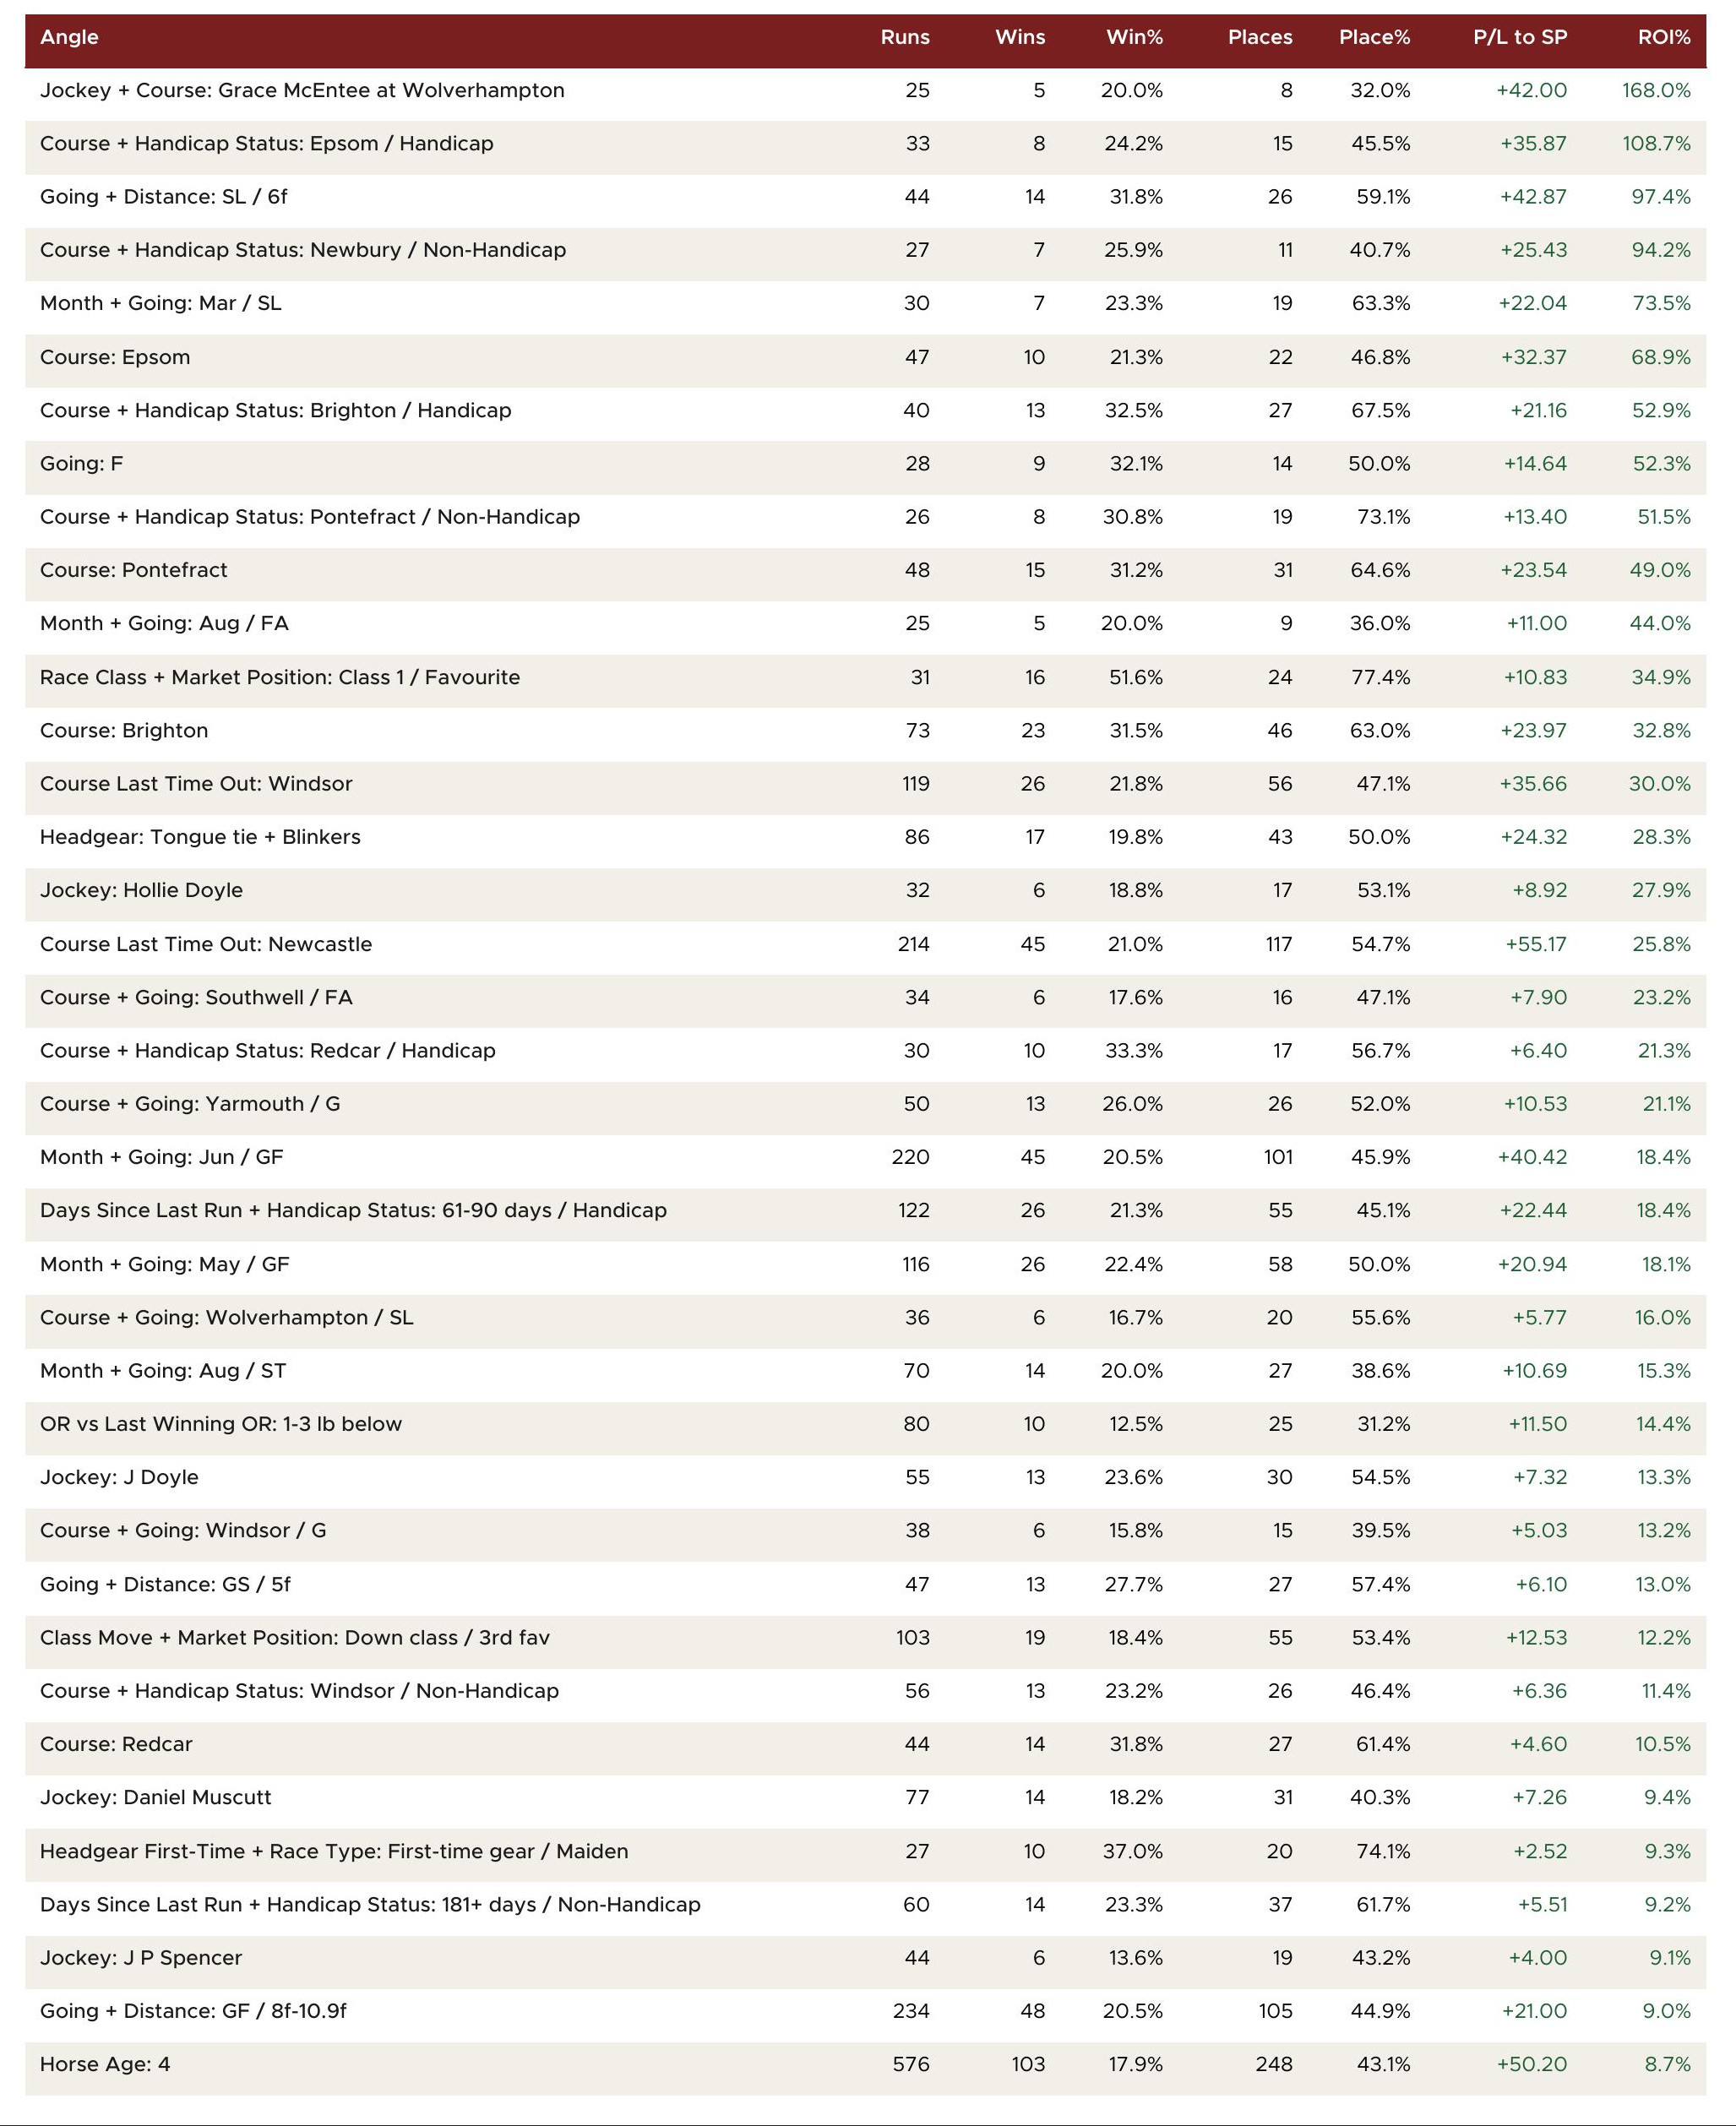This screenshot has height=2126, width=1736.
Task: Select the +55.17 profit value
Action: point(1536,944)
